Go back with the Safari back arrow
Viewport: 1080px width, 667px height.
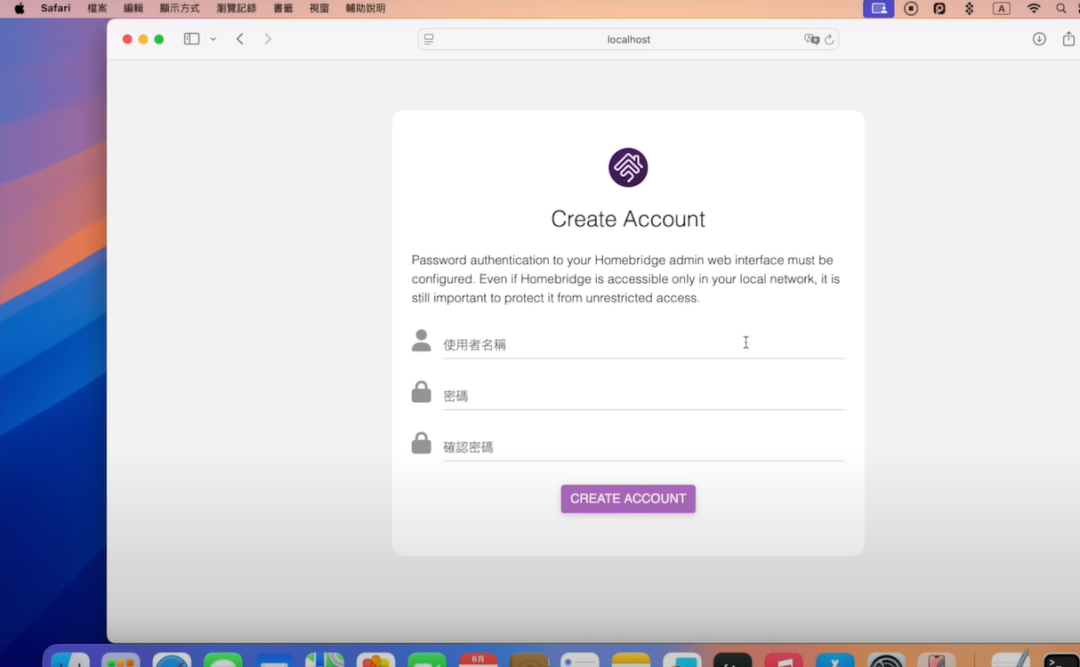240,39
